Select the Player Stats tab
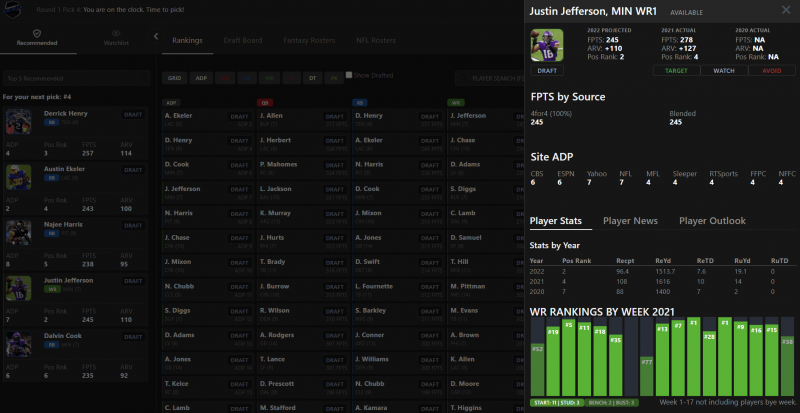Screen dimensions: 800x413 pos(556,221)
